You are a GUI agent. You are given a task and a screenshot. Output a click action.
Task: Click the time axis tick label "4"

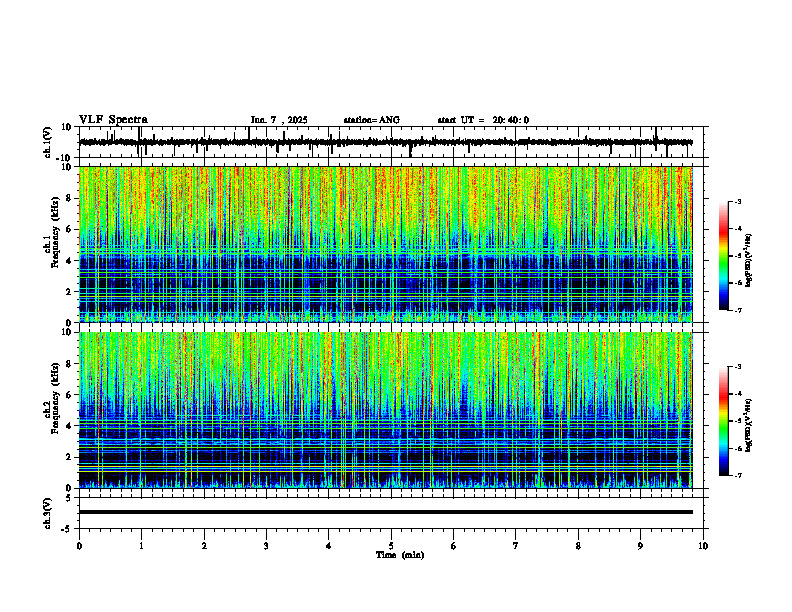coord(329,546)
